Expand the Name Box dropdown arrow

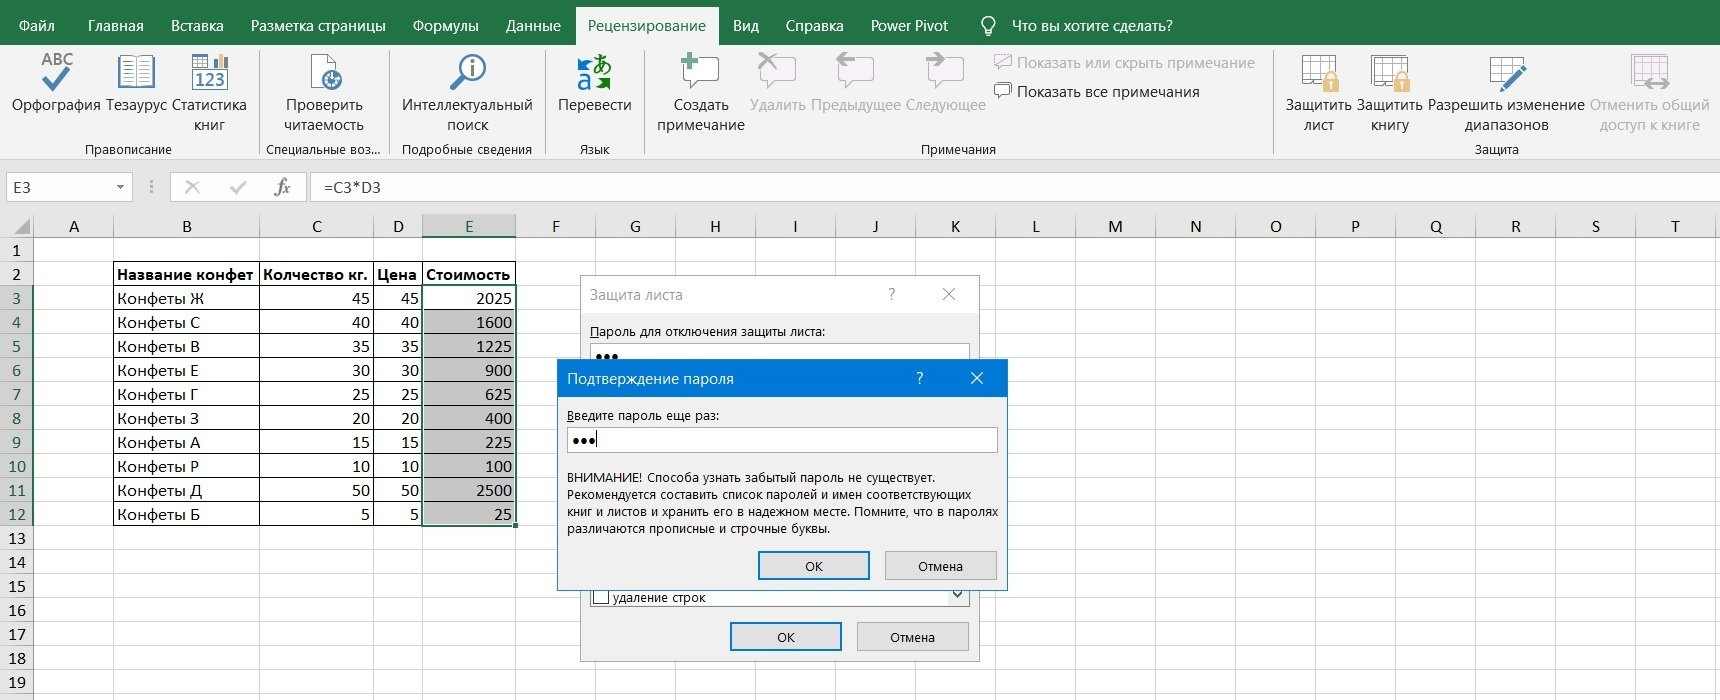(120, 187)
